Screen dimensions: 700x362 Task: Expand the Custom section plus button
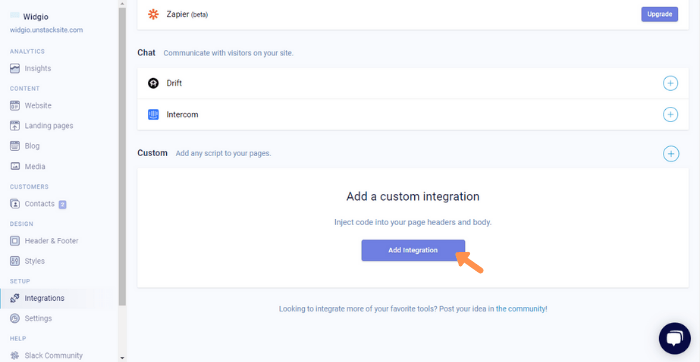tap(671, 154)
